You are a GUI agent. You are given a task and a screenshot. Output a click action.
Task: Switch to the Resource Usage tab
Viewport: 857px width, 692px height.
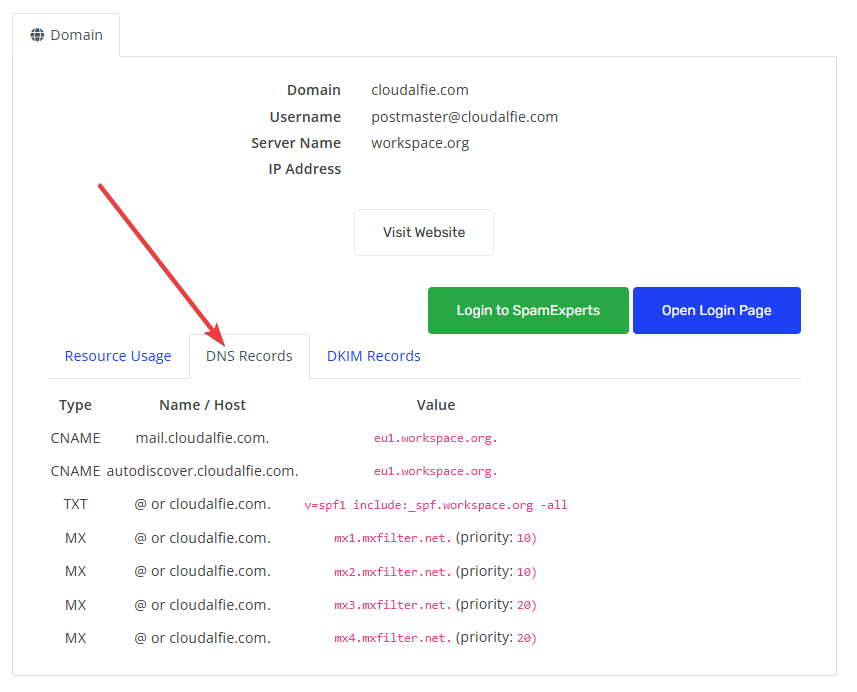click(118, 356)
